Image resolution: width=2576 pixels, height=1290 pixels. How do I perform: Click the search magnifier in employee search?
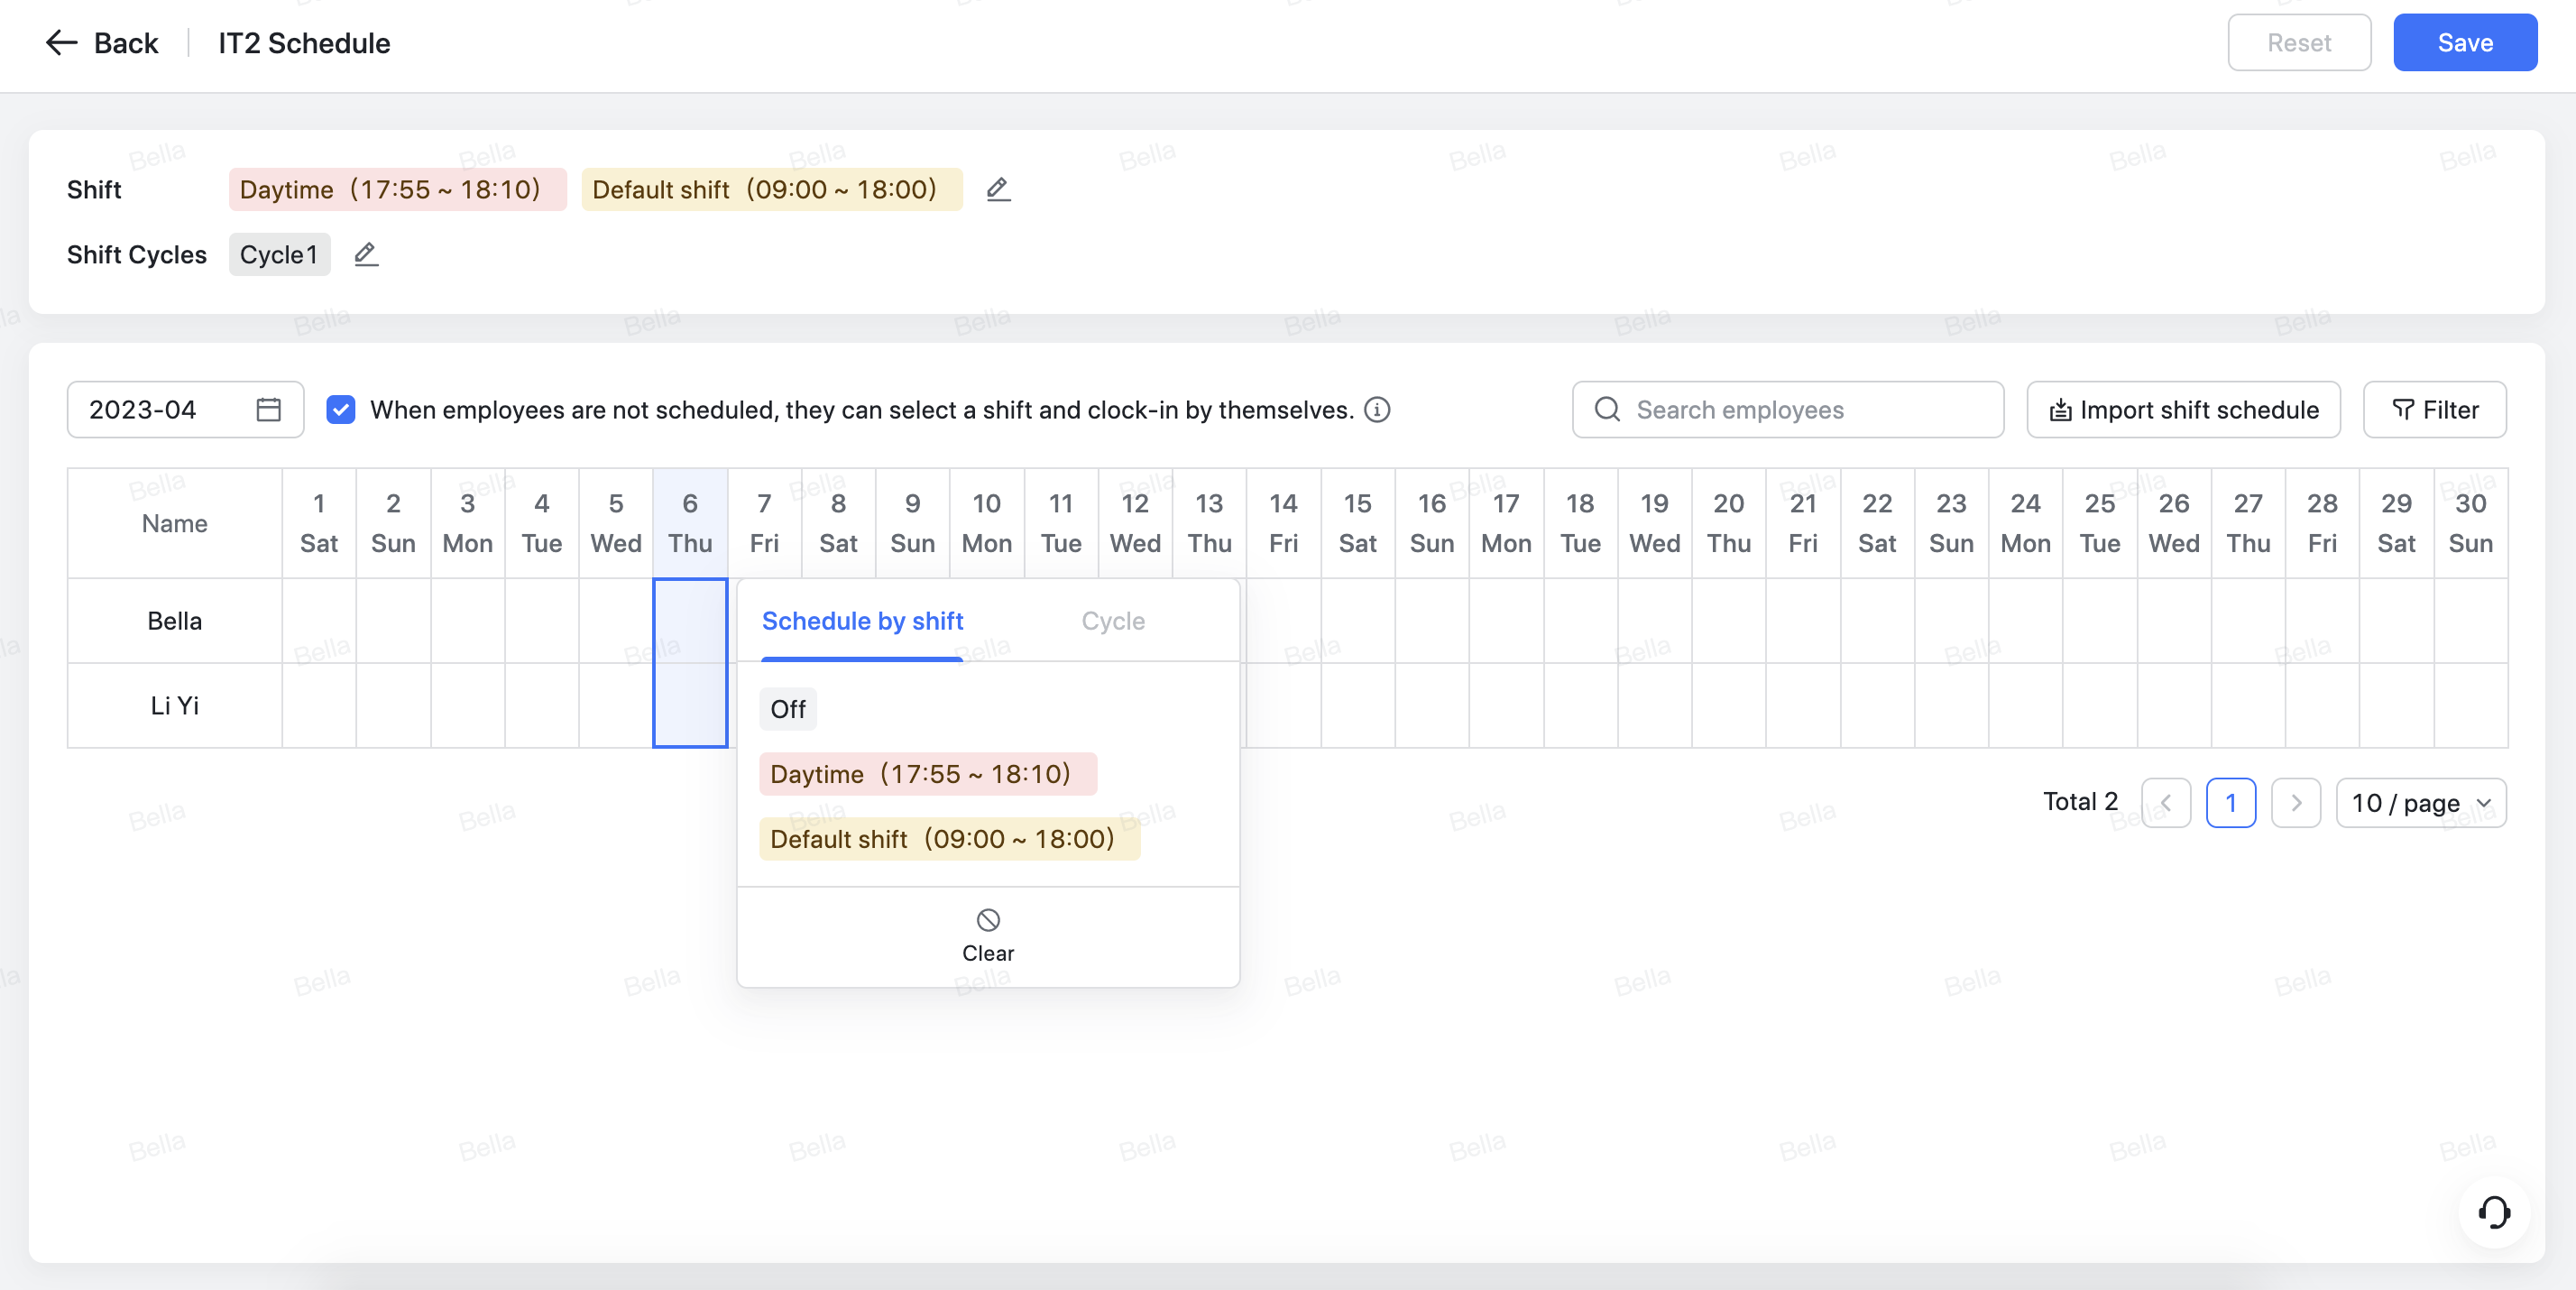click(1607, 409)
